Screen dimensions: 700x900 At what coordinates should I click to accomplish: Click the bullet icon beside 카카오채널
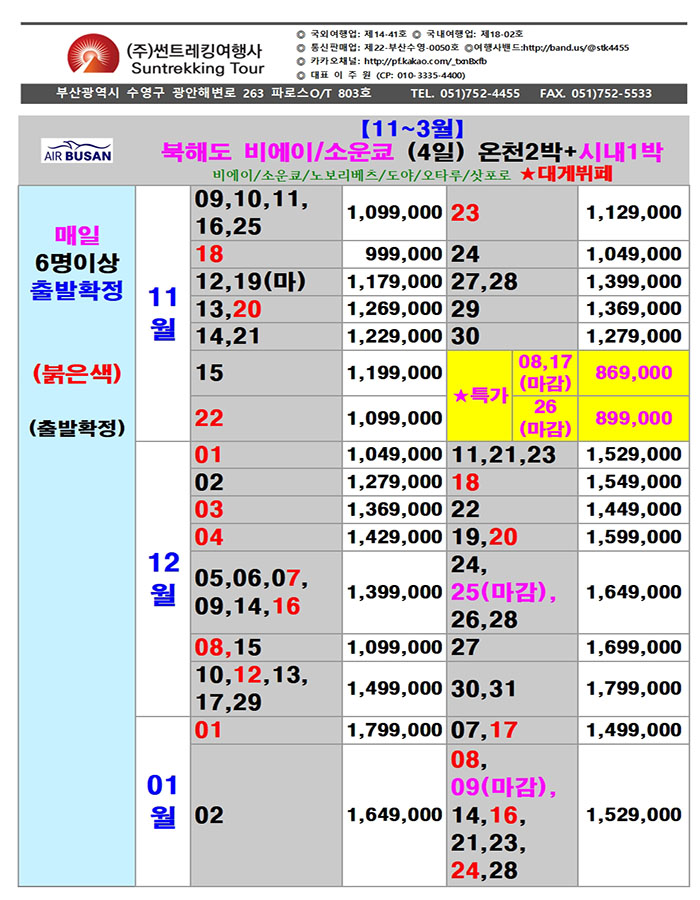tap(301, 61)
